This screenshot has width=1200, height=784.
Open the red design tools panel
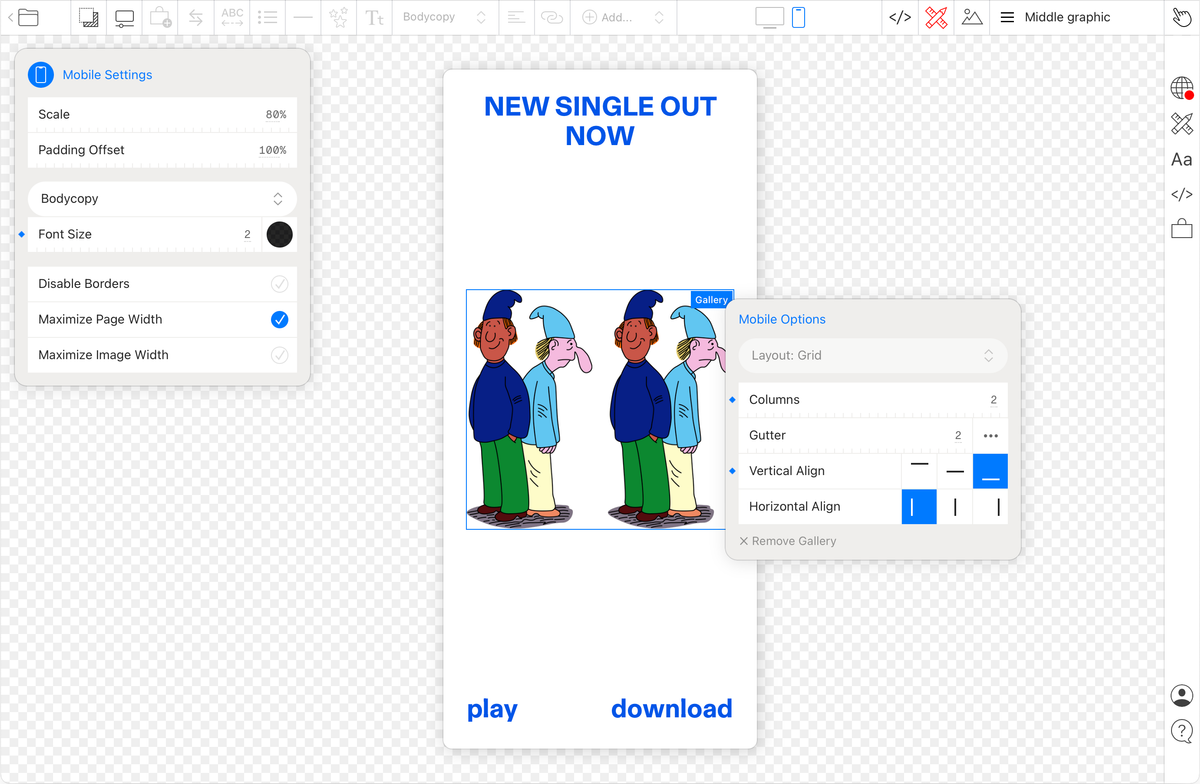pos(935,17)
